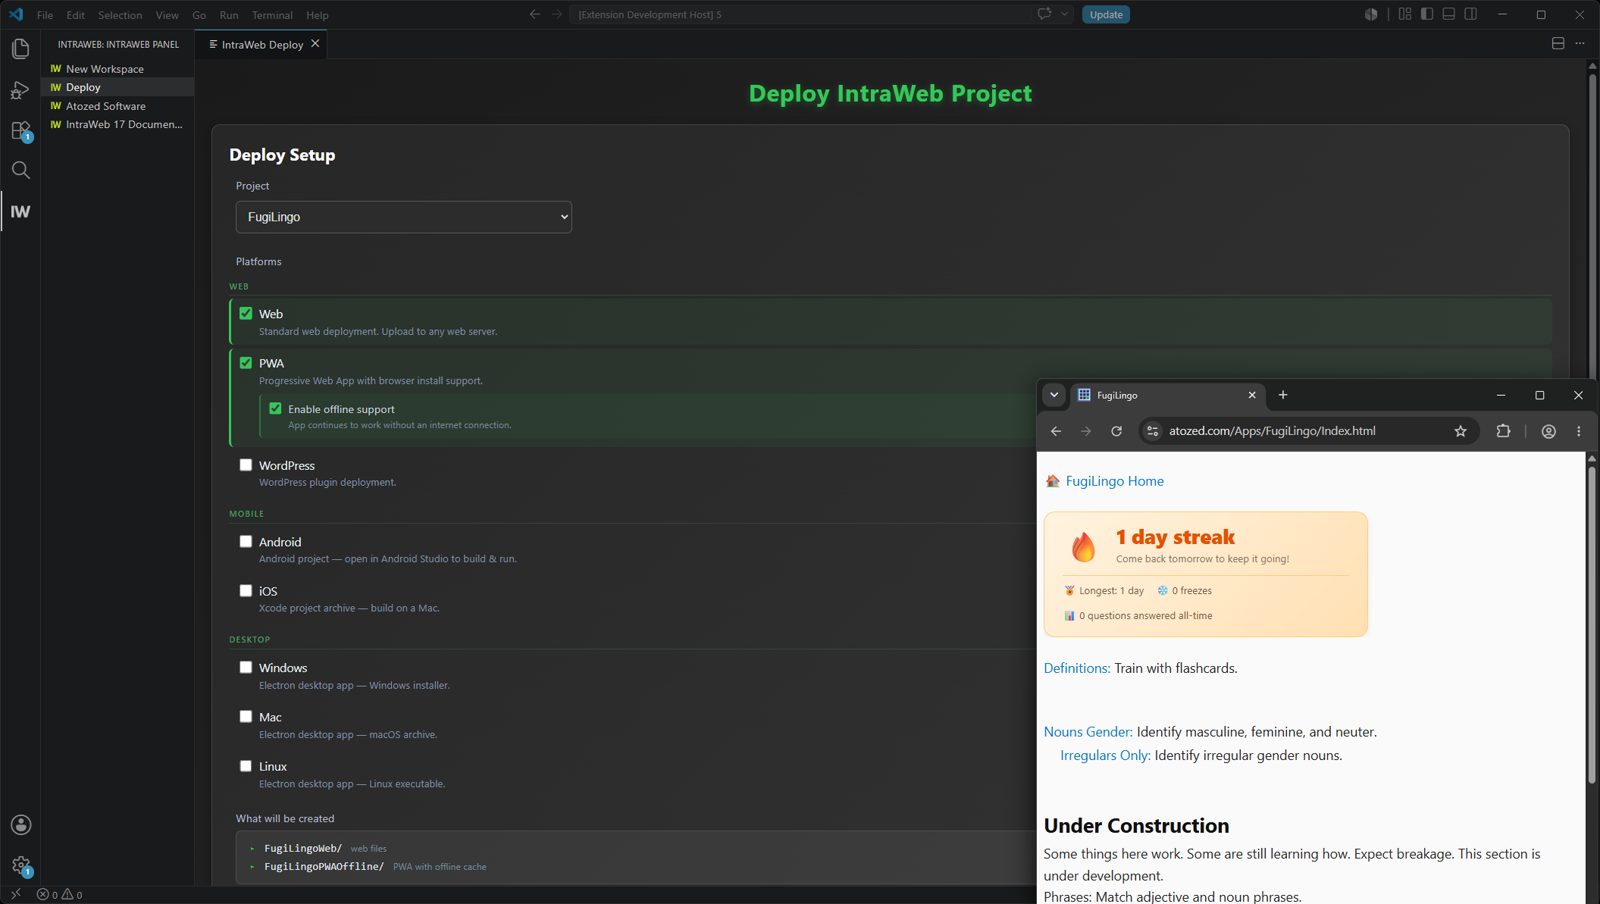1600x904 pixels.
Task: Open the Extensions view
Action: tap(20, 131)
